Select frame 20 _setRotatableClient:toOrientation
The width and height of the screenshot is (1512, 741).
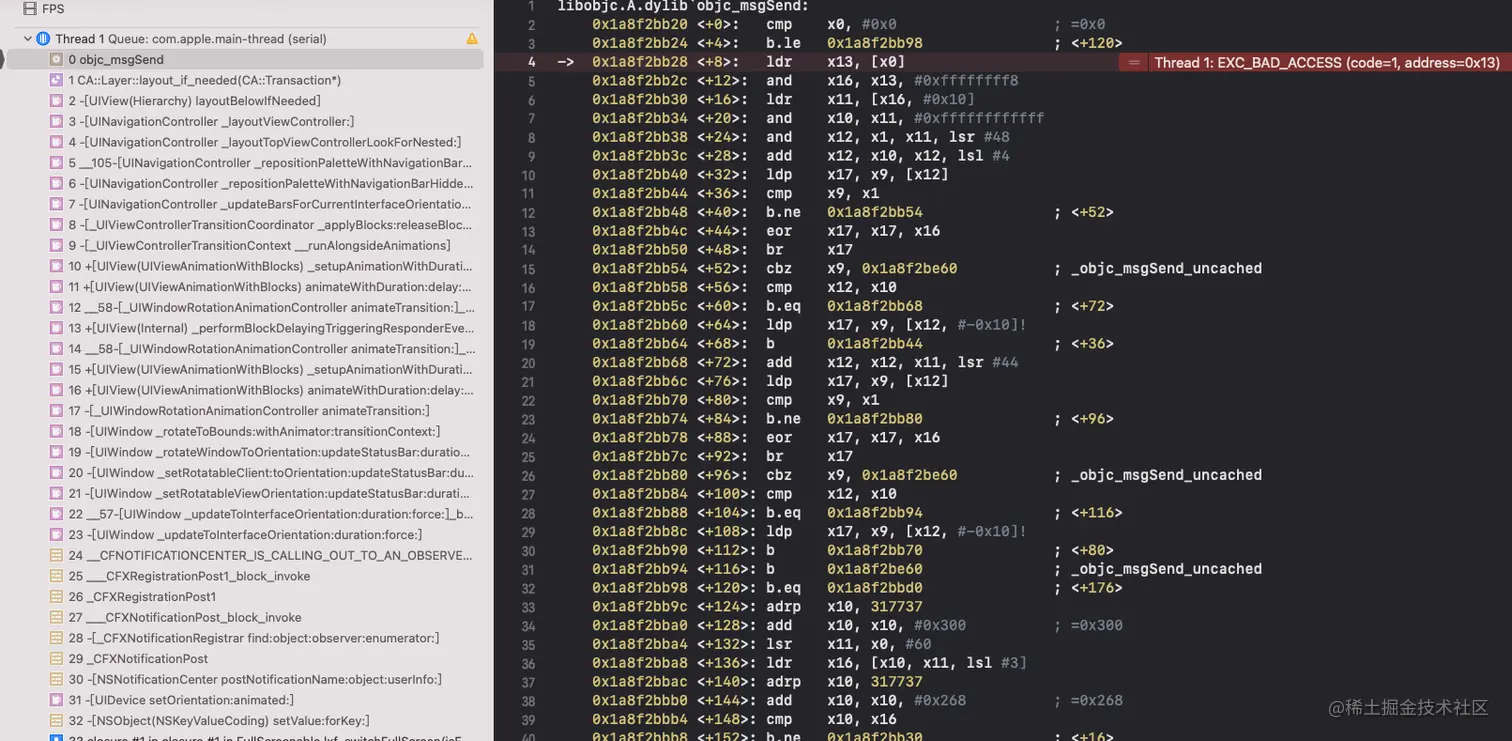tap(246, 473)
